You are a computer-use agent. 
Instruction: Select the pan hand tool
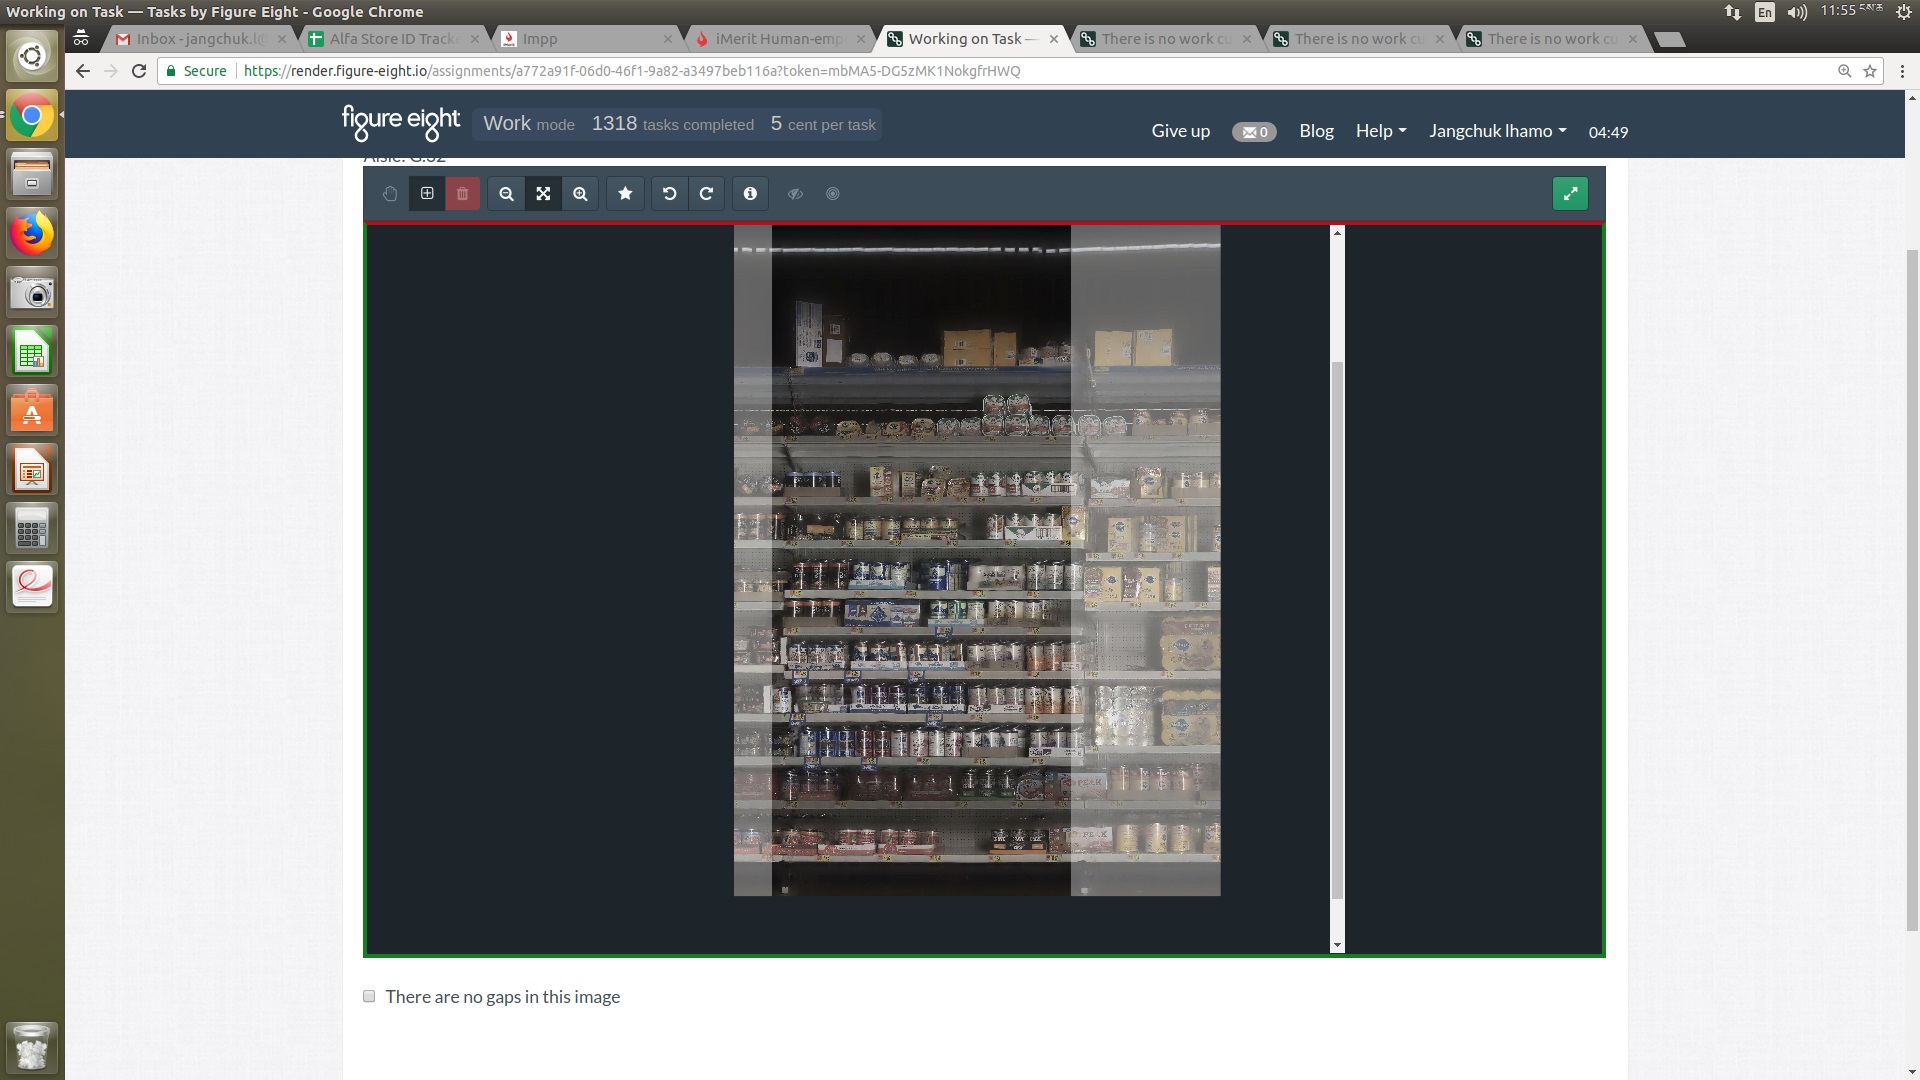(390, 194)
